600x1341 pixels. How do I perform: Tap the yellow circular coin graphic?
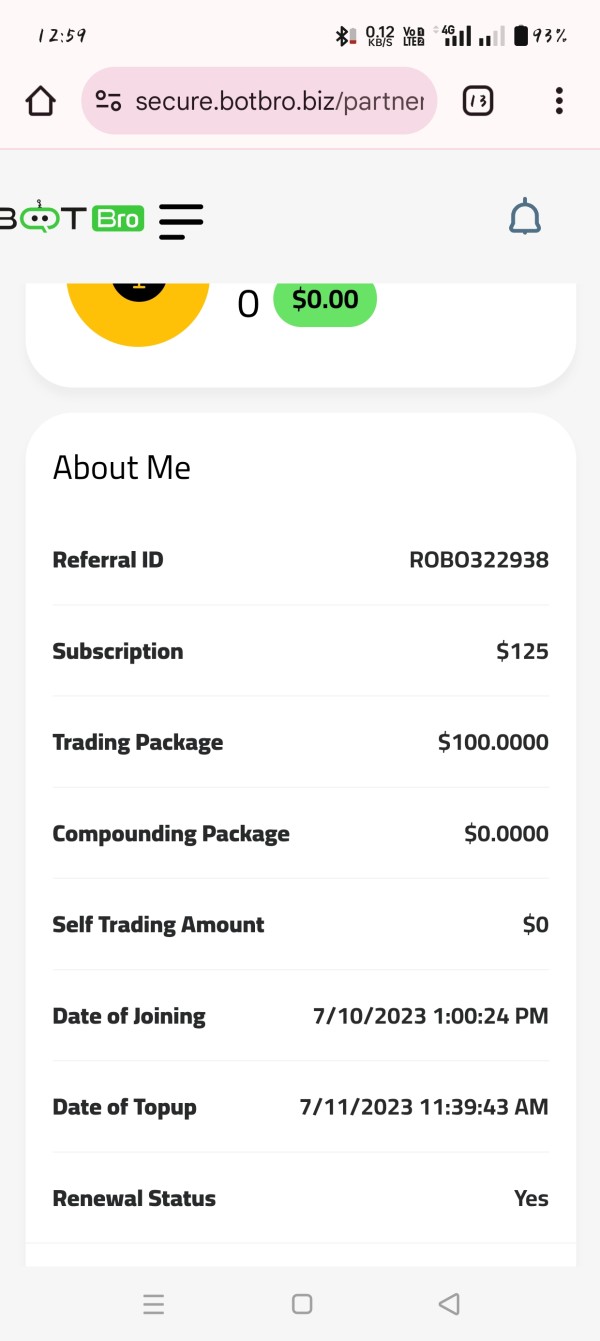138,310
